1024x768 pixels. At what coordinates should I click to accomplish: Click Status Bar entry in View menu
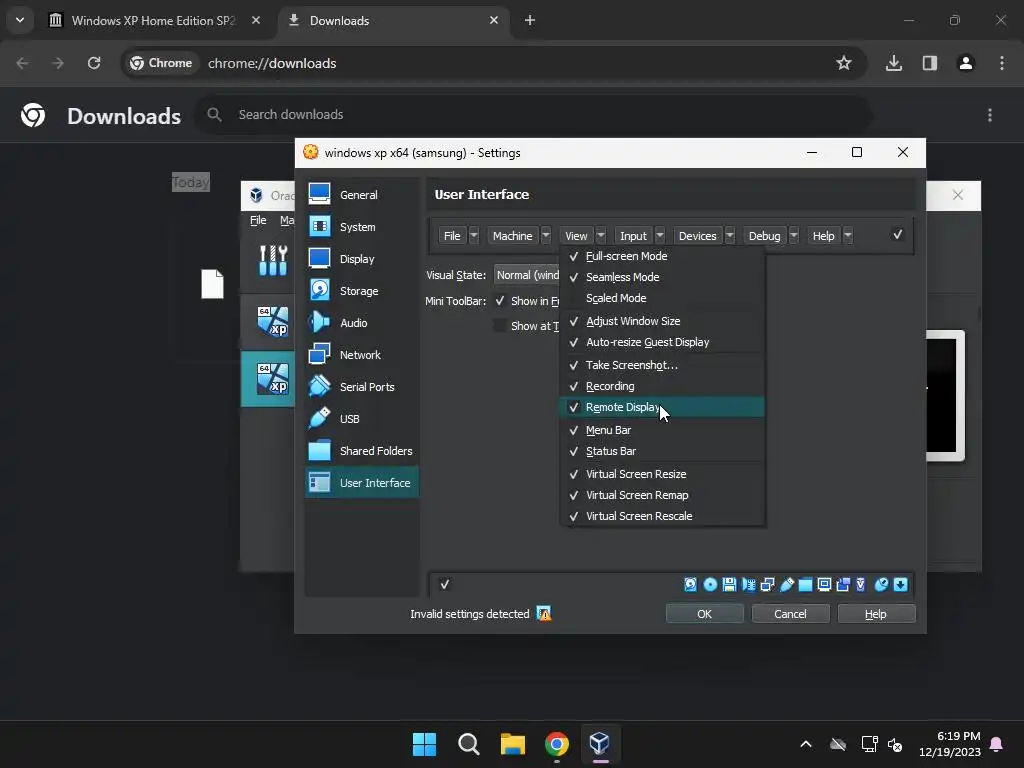tap(662, 451)
